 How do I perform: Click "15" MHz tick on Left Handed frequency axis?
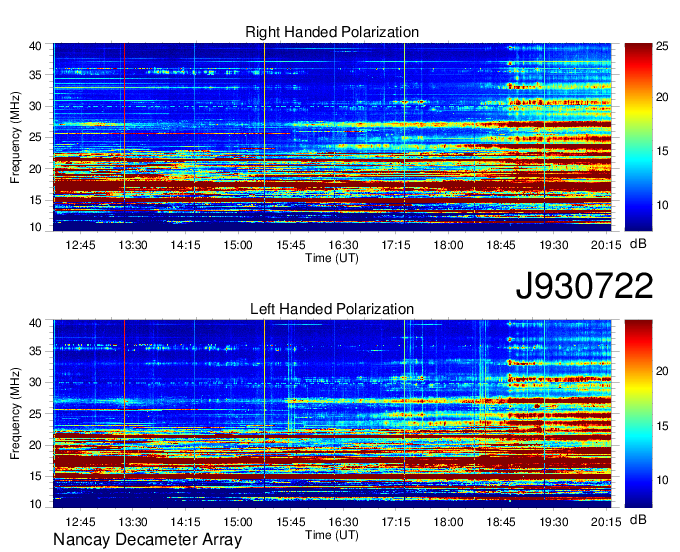pos(36,477)
